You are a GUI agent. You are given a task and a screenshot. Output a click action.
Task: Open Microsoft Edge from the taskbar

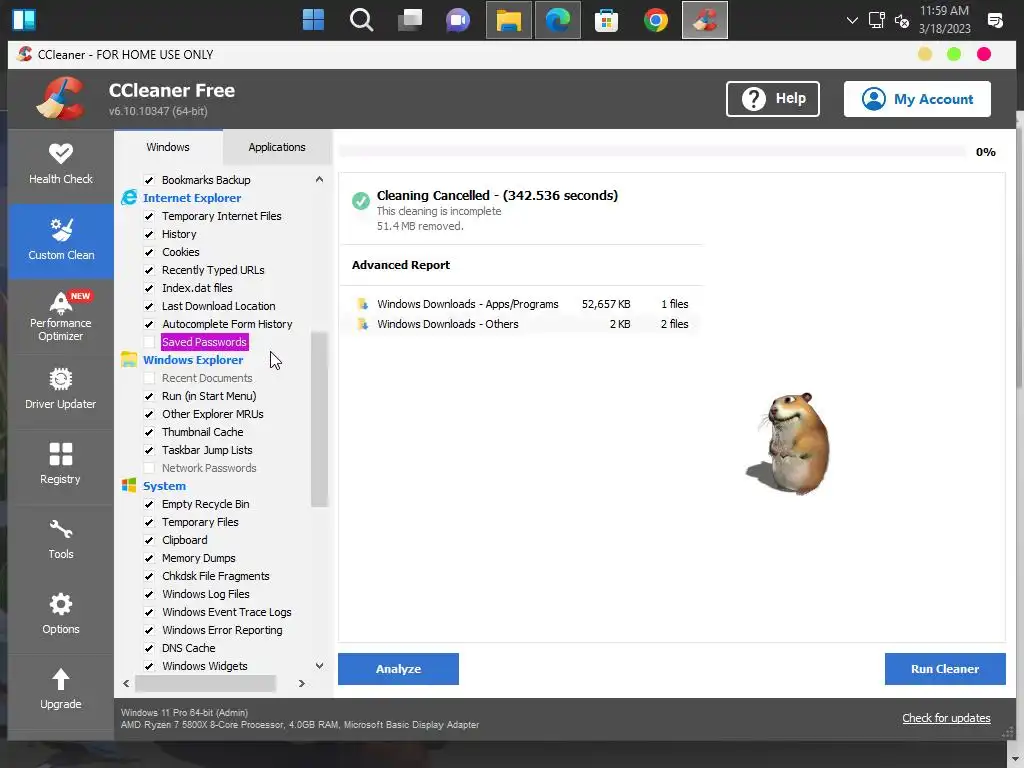(x=558, y=20)
